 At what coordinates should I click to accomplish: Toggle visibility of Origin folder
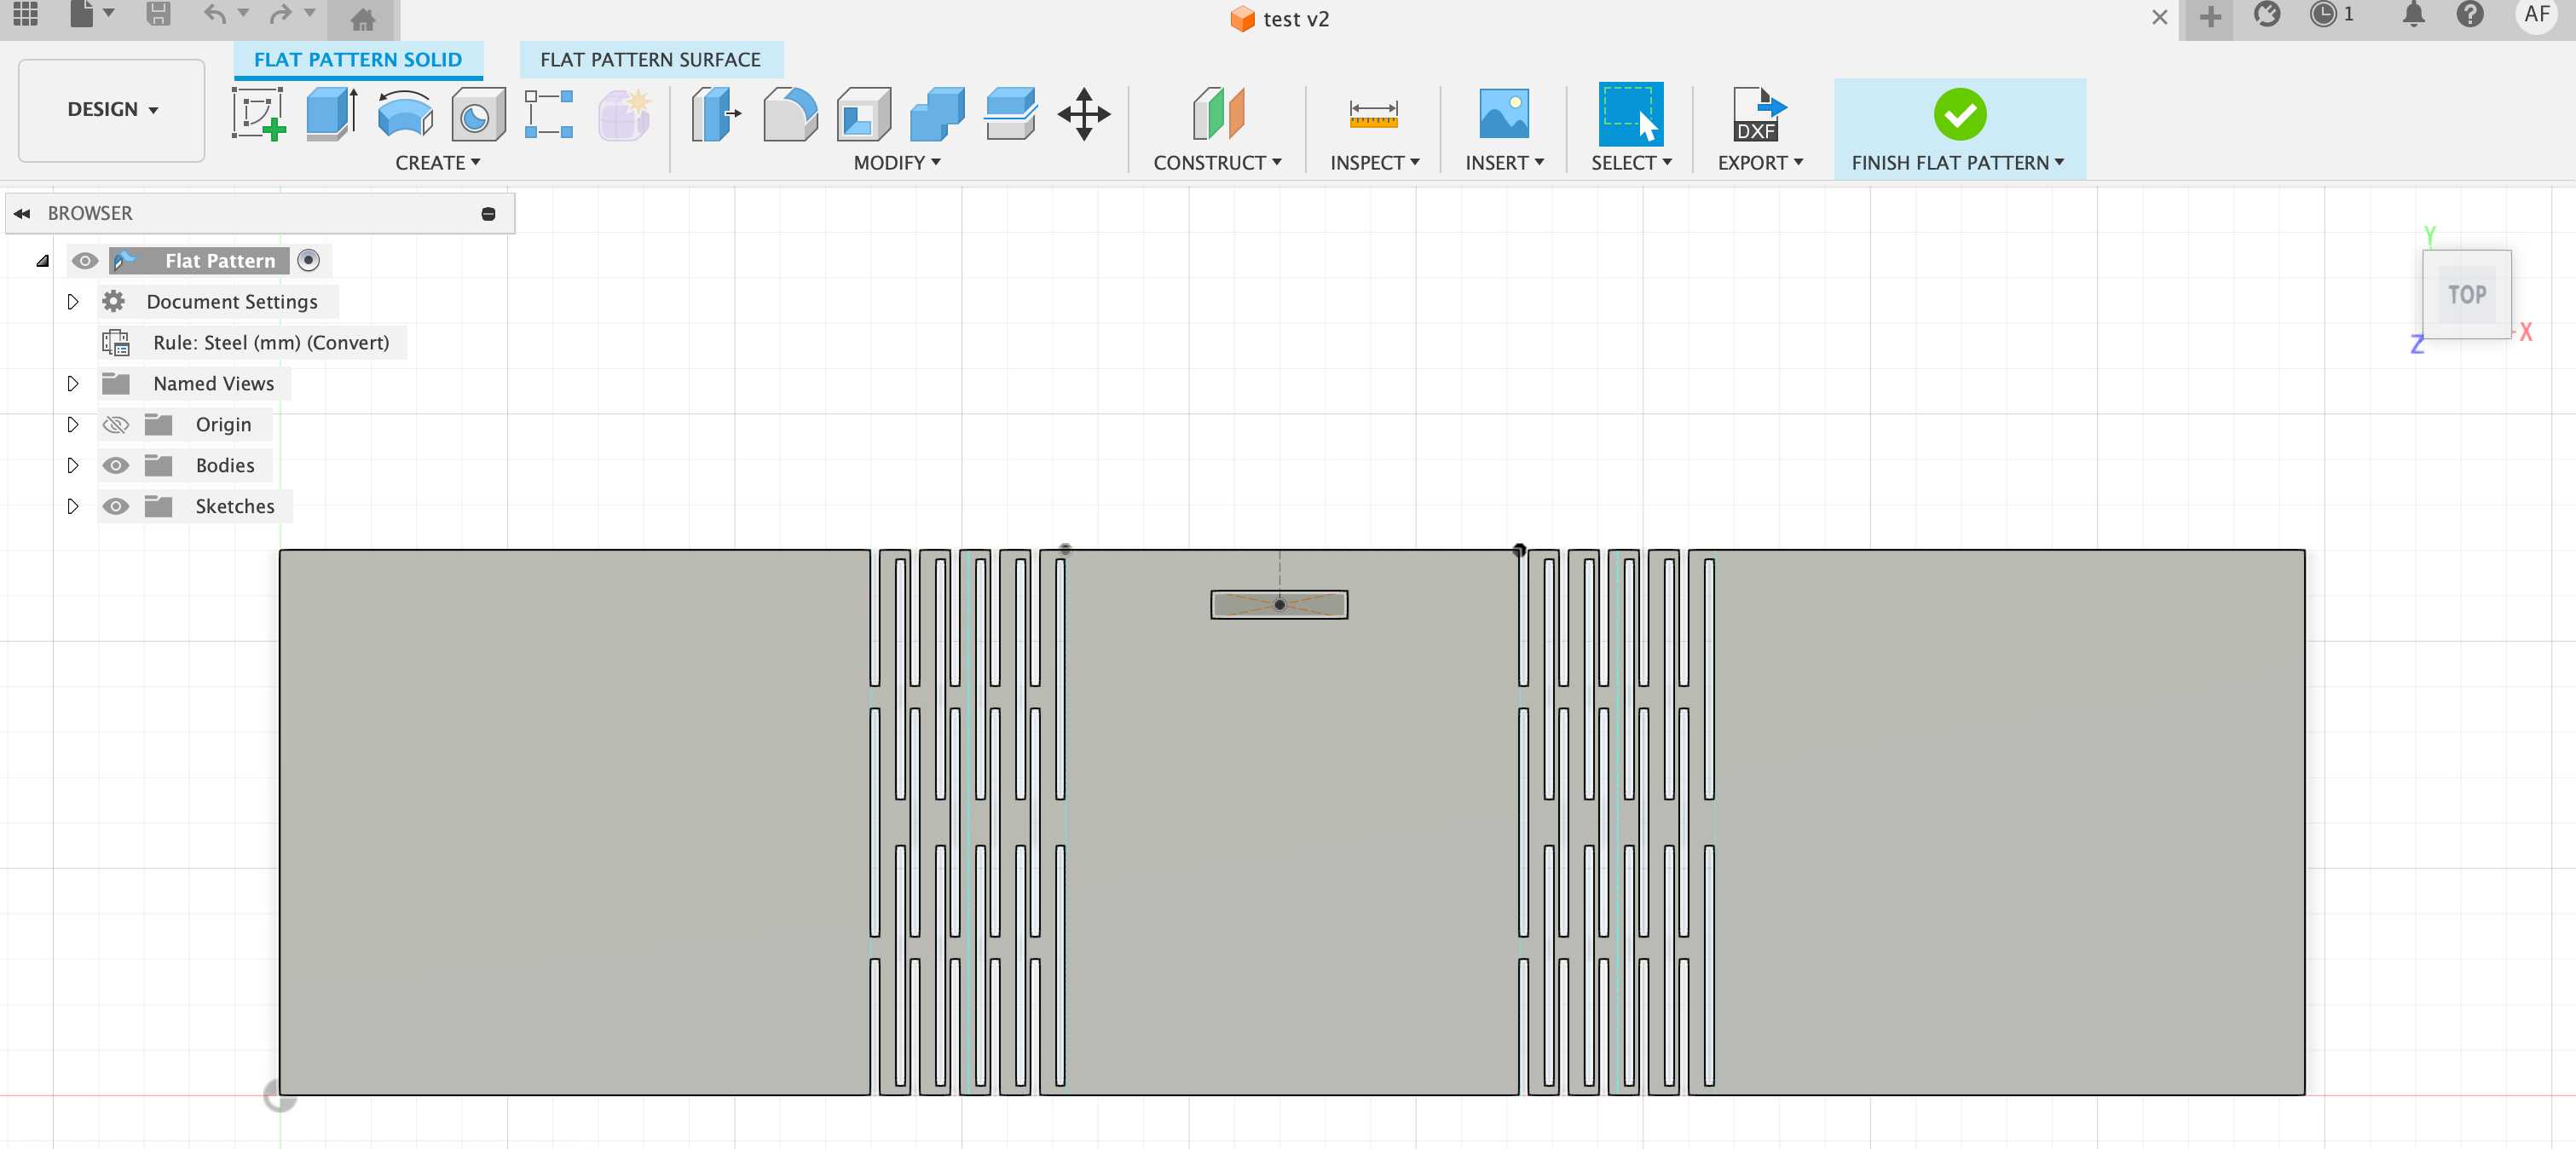pyautogui.click(x=113, y=424)
